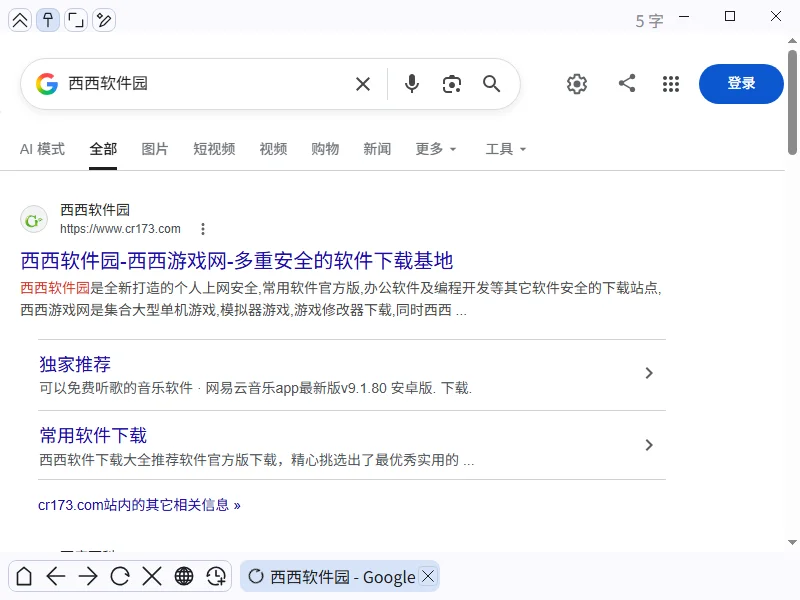
Task: Expand the 独家推荐 row chevron
Action: 649,373
